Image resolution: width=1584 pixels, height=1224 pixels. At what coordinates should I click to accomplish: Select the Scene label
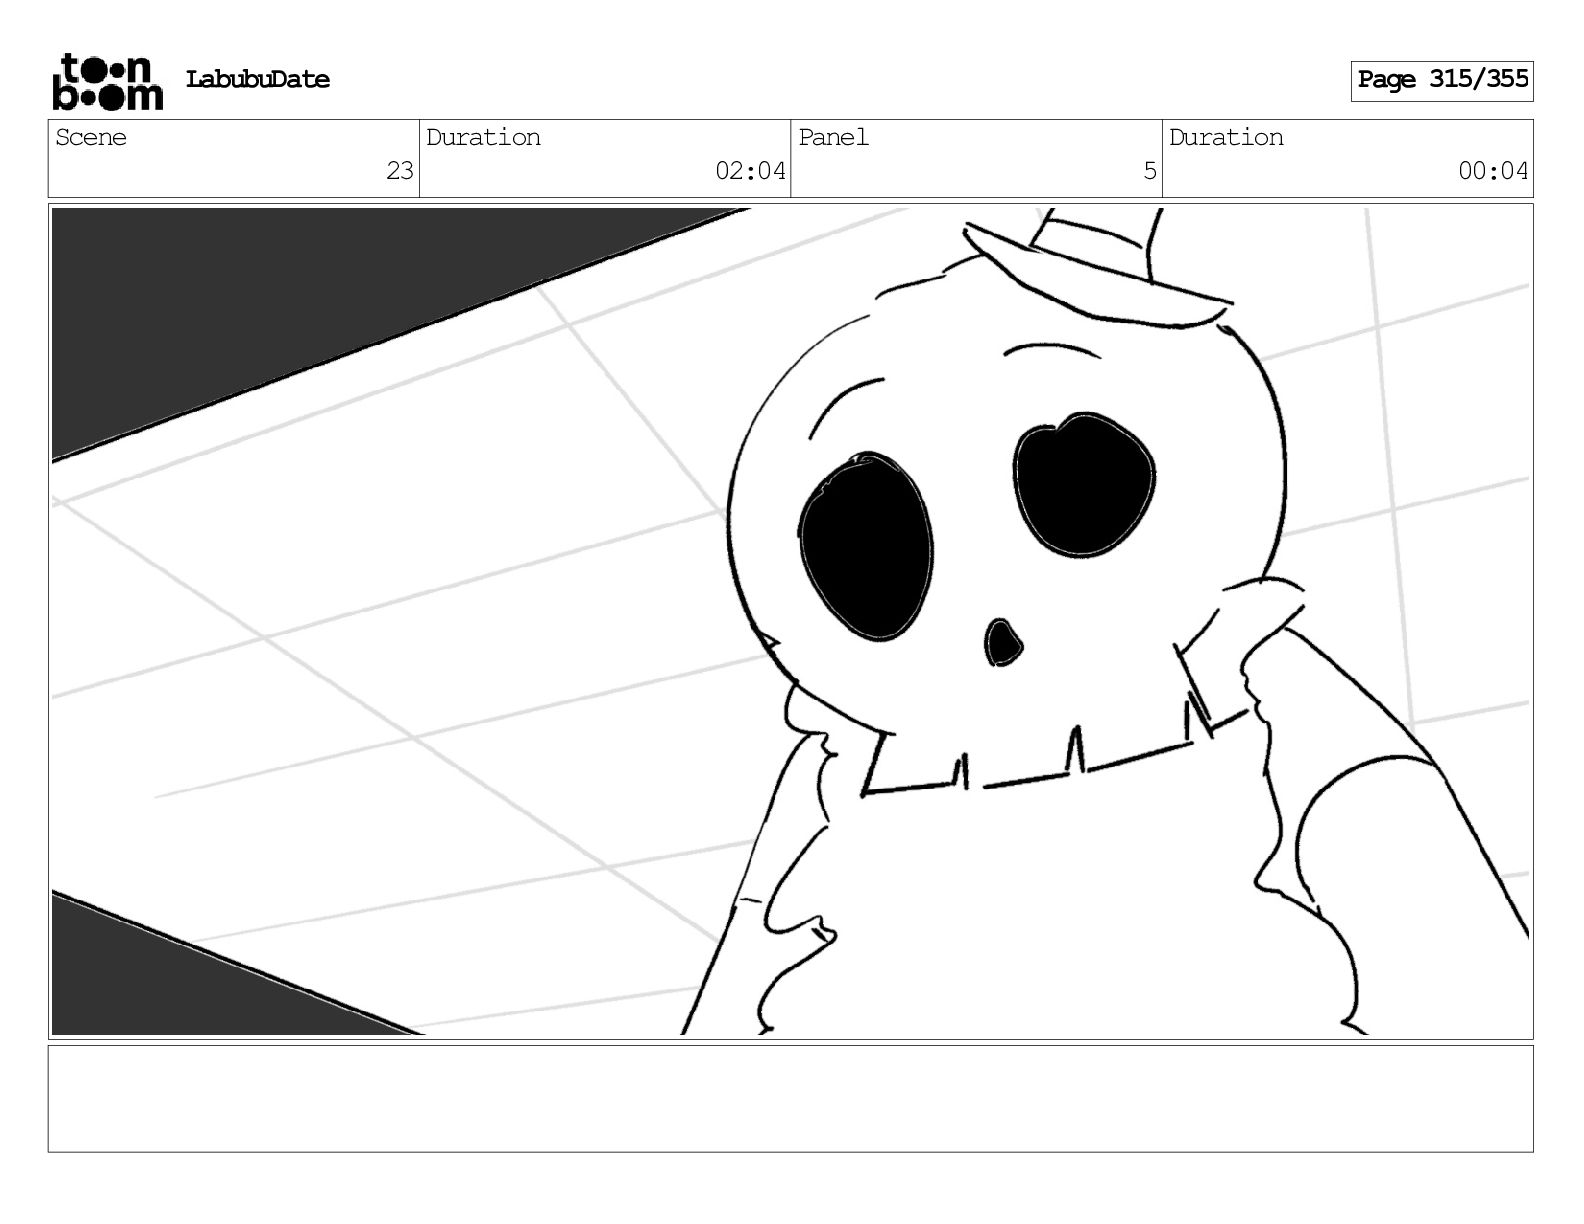pyautogui.click(x=91, y=138)
